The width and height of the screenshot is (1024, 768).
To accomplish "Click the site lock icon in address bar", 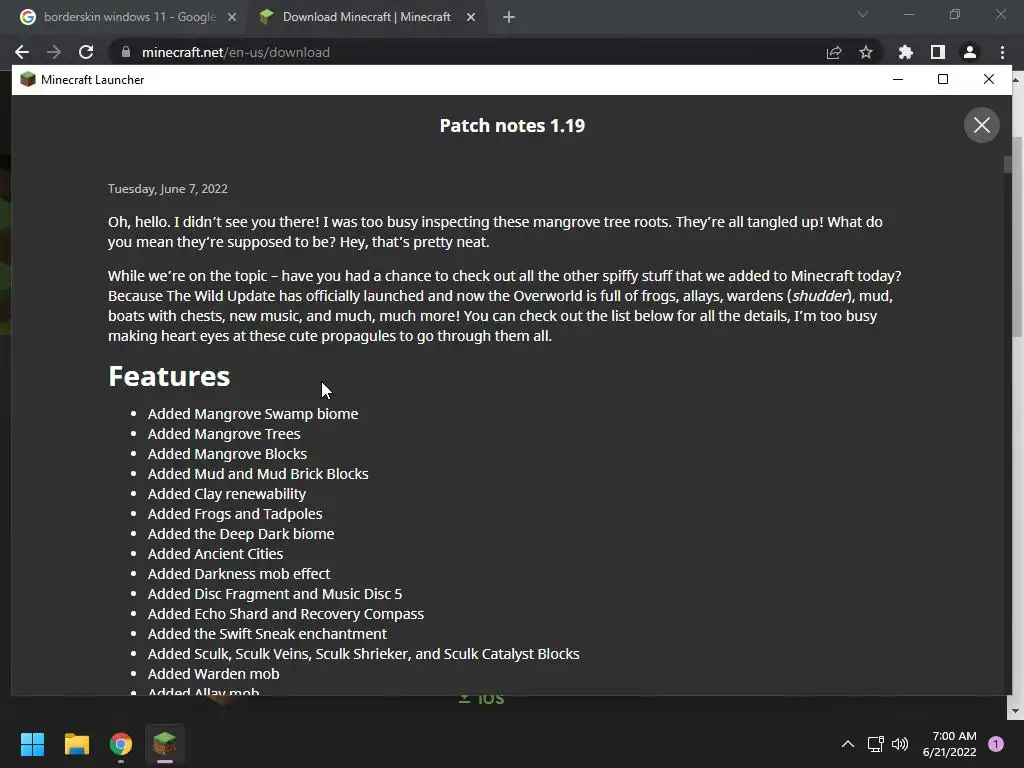I will click(126, 52).
